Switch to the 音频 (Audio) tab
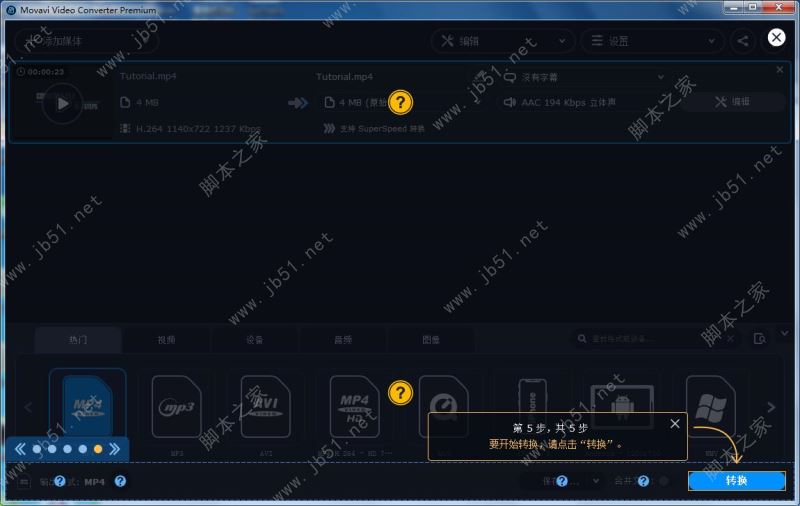Image resolution: width=800 pixels, height=506 pixels. pyautogui.click(x=343, y=340)
